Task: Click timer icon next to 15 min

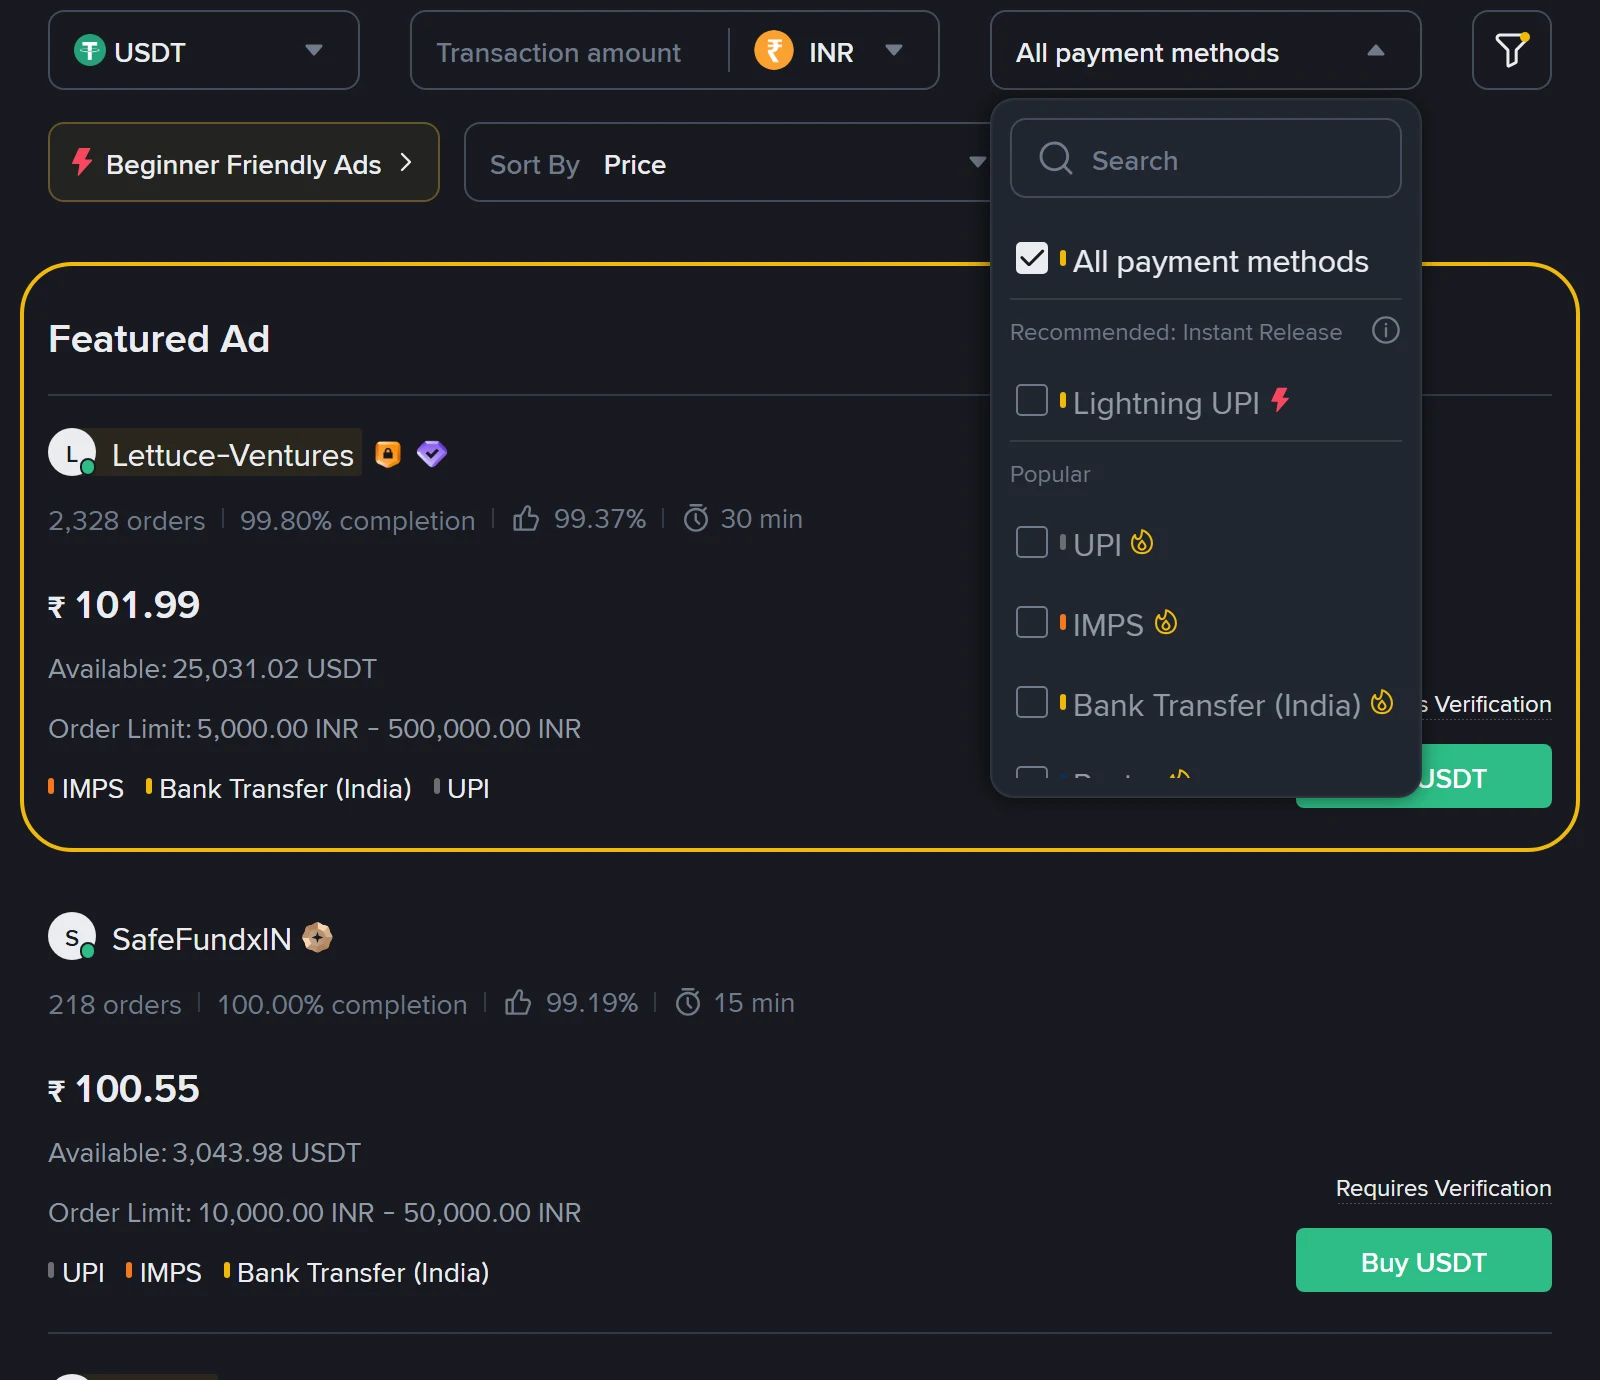Action: point(688,1002)
